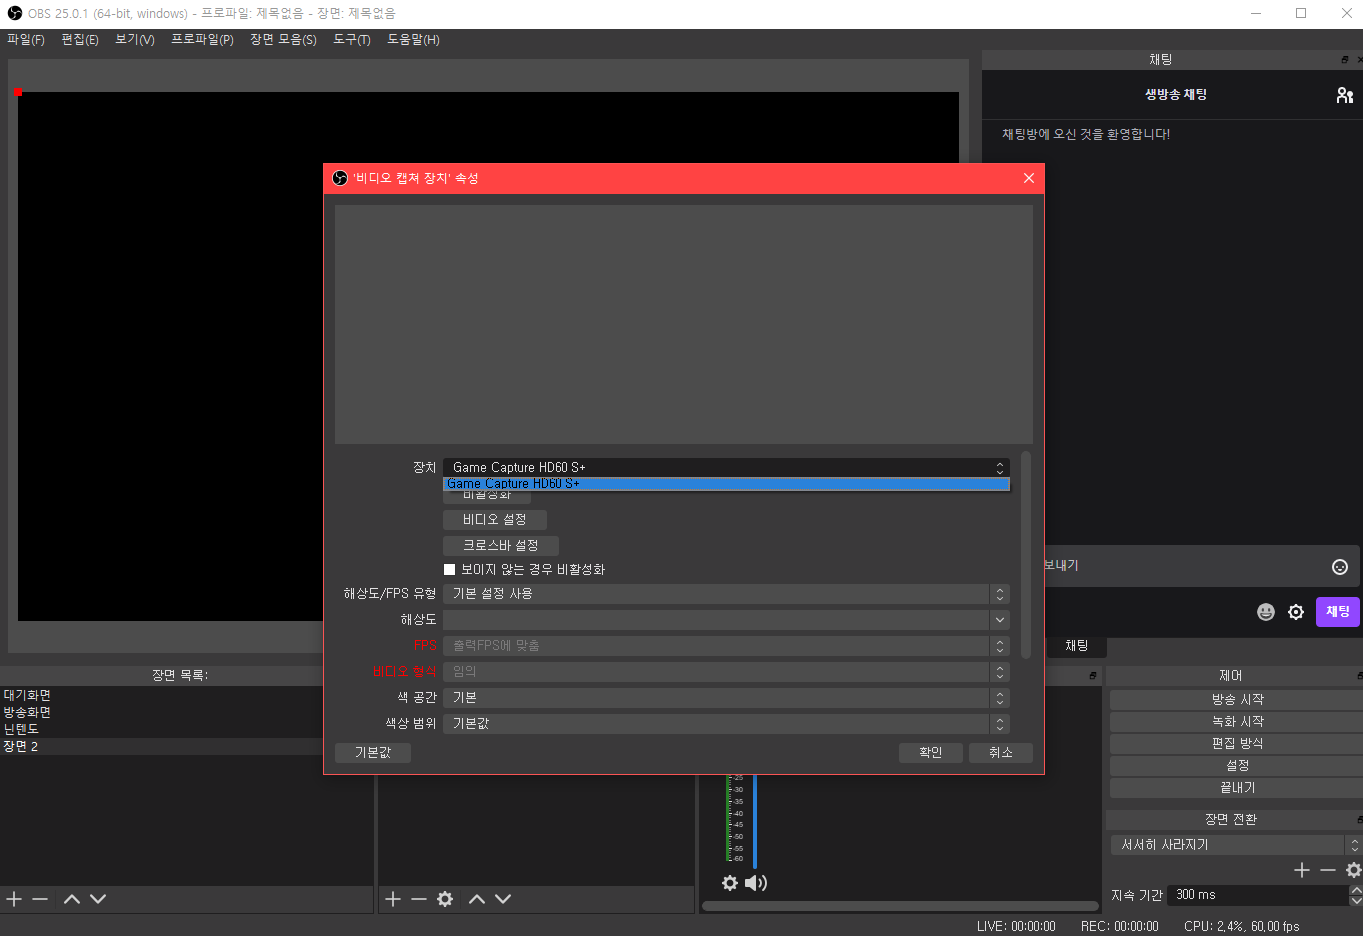Open the chat users list icon

(x=1345, y=95)
